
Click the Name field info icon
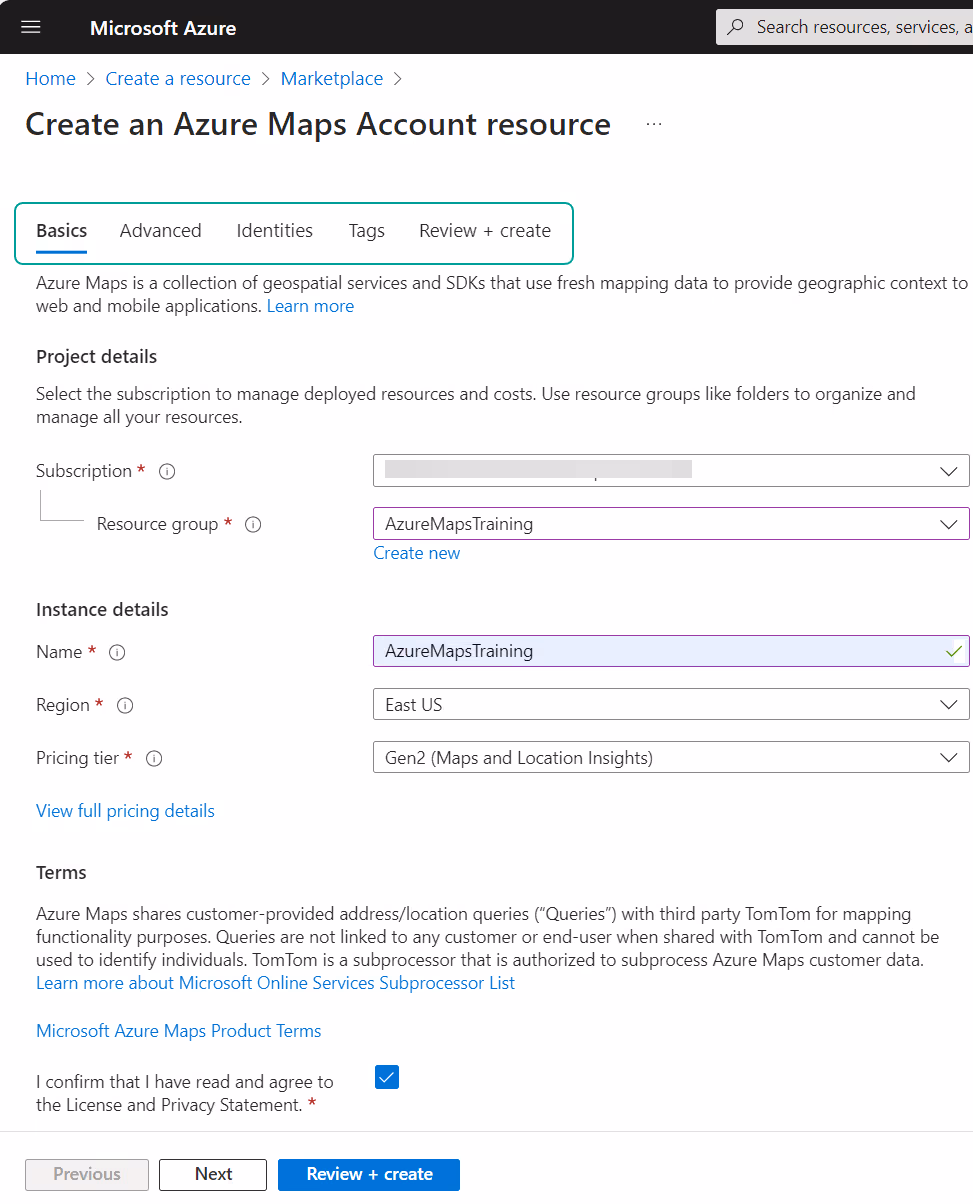pos(117,652)
